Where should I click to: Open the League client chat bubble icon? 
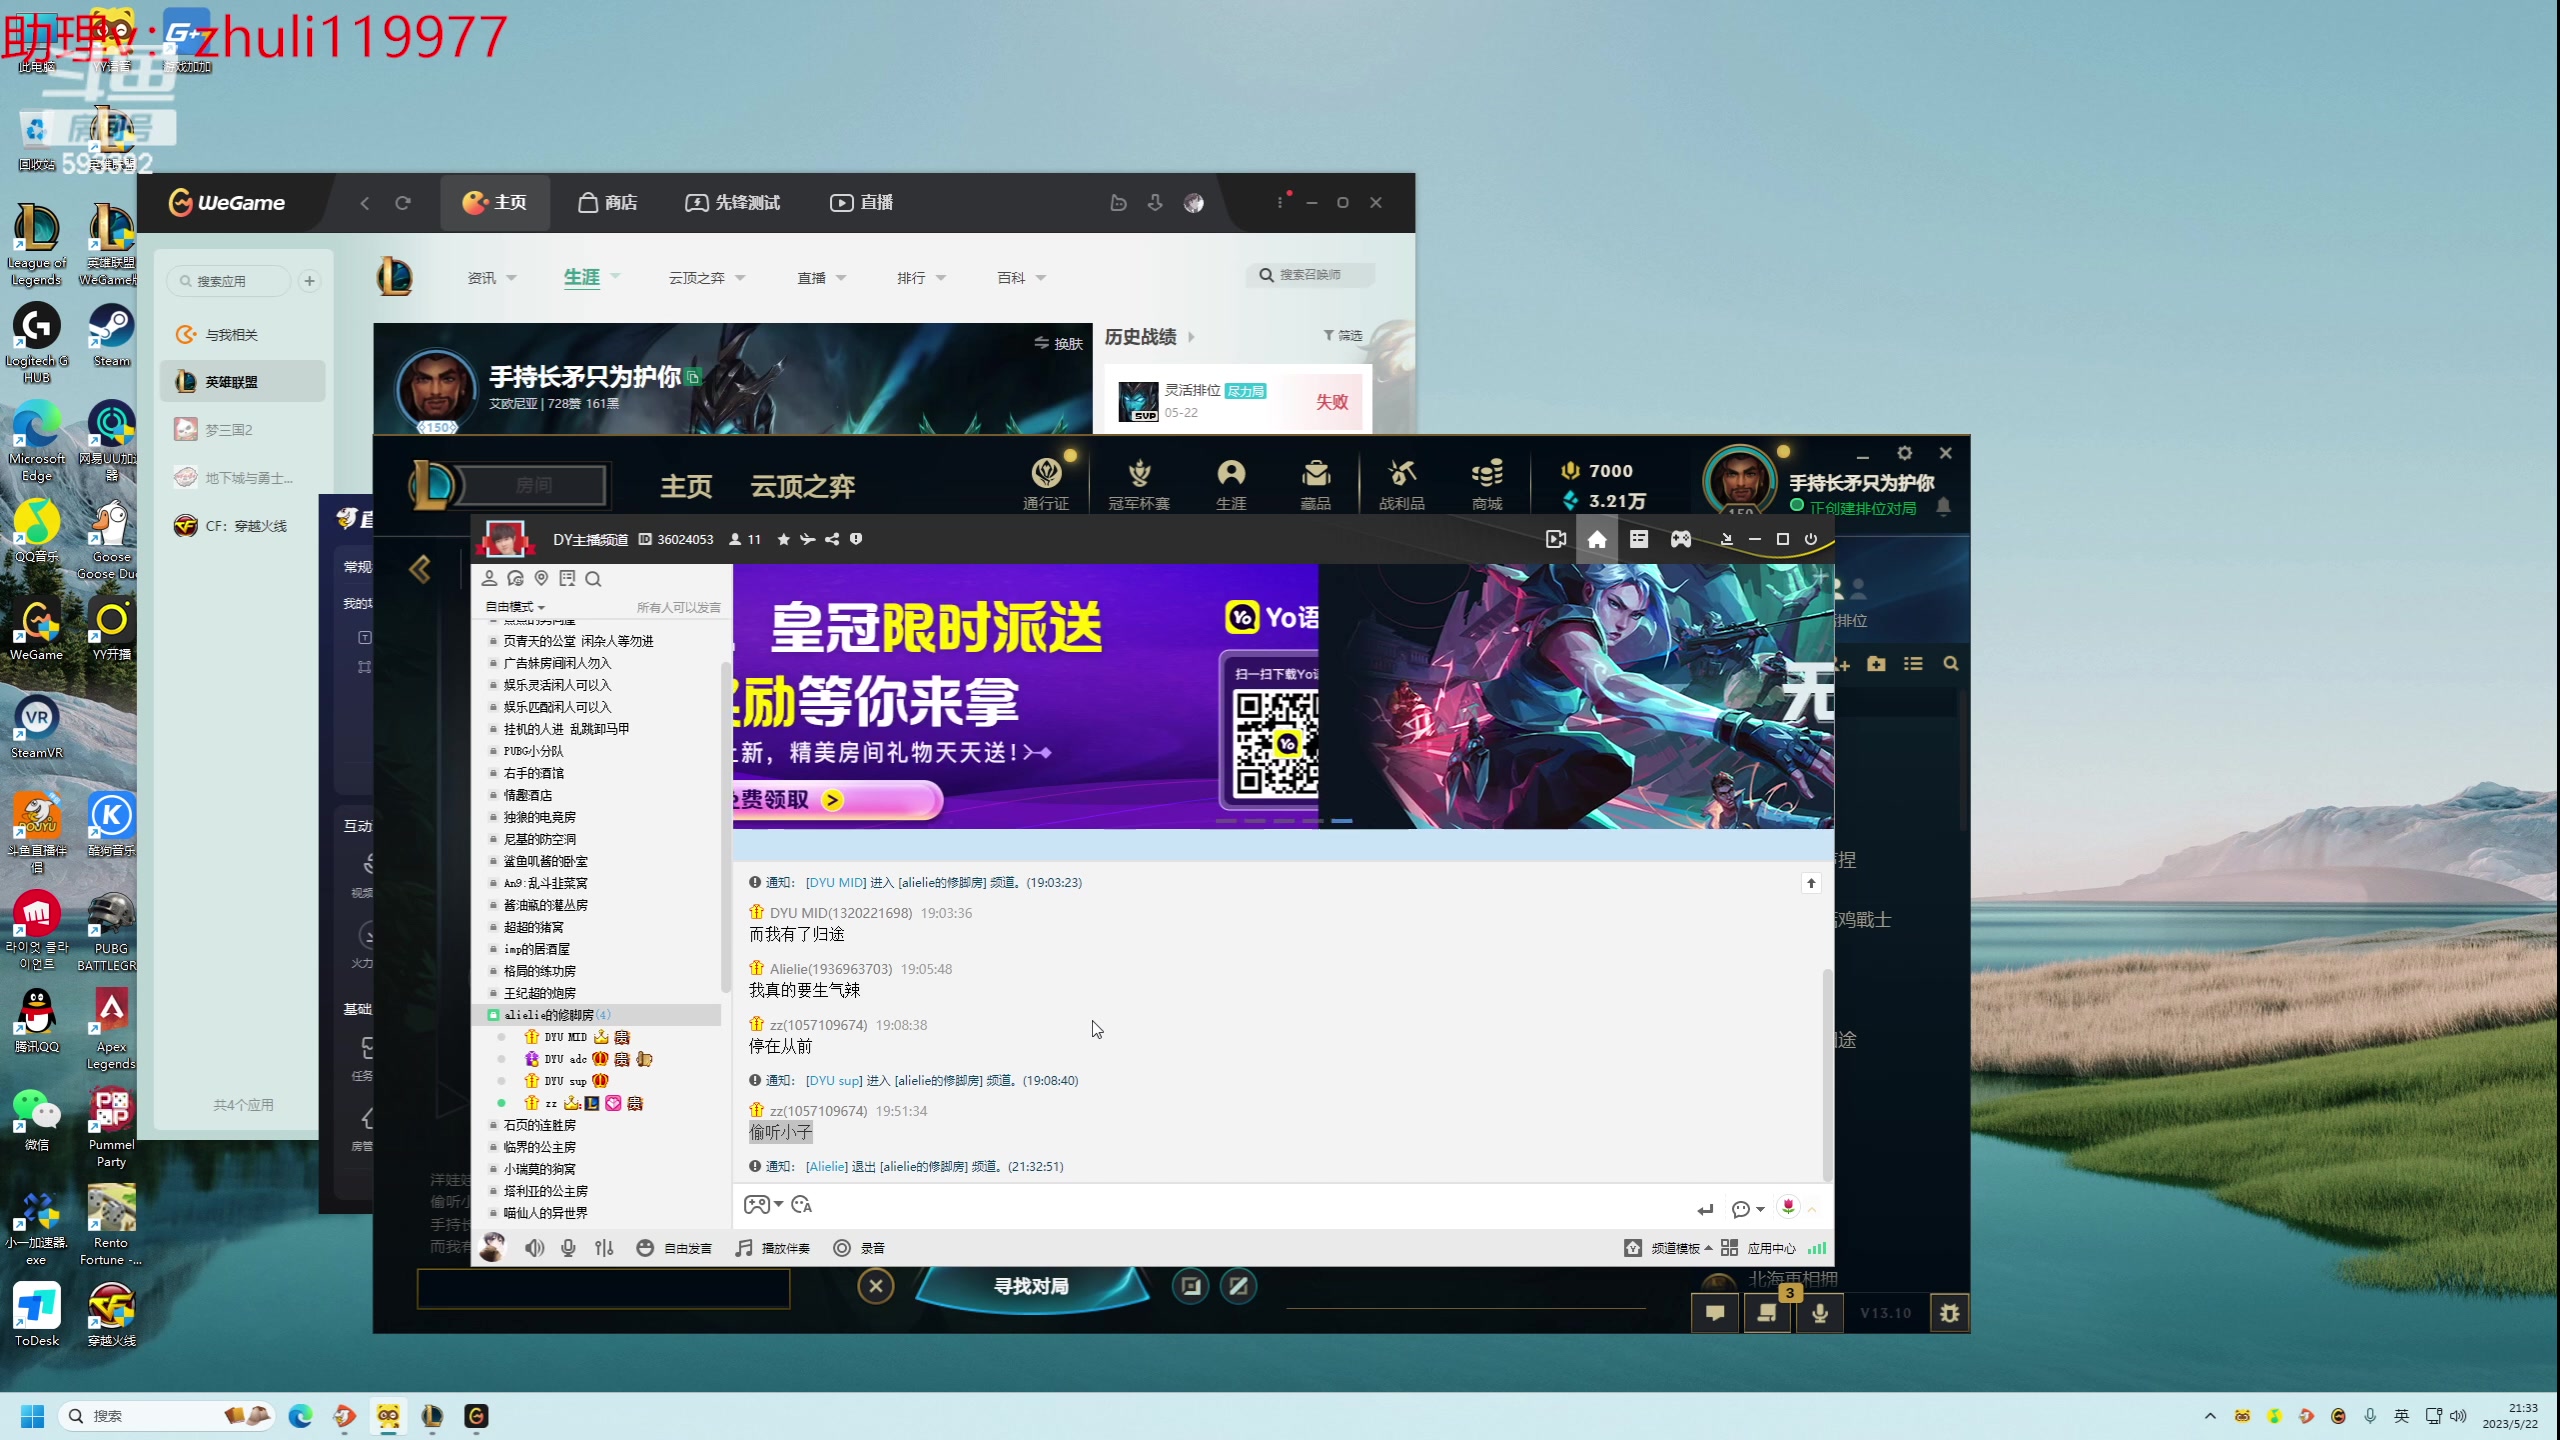[x=1715, y=1313]
